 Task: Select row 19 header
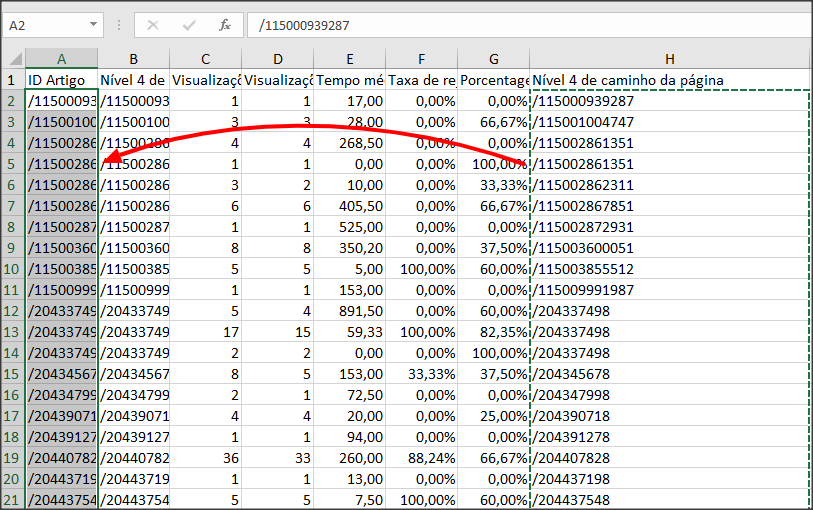[11, 458]
